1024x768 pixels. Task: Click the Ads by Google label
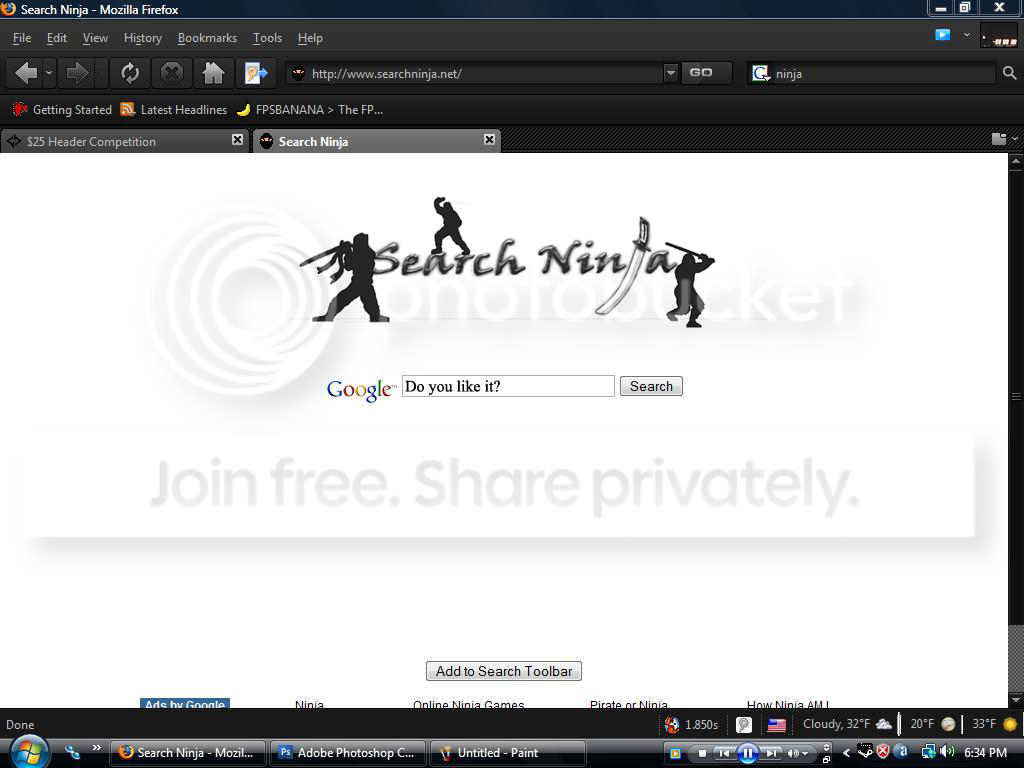coord(185,704)
